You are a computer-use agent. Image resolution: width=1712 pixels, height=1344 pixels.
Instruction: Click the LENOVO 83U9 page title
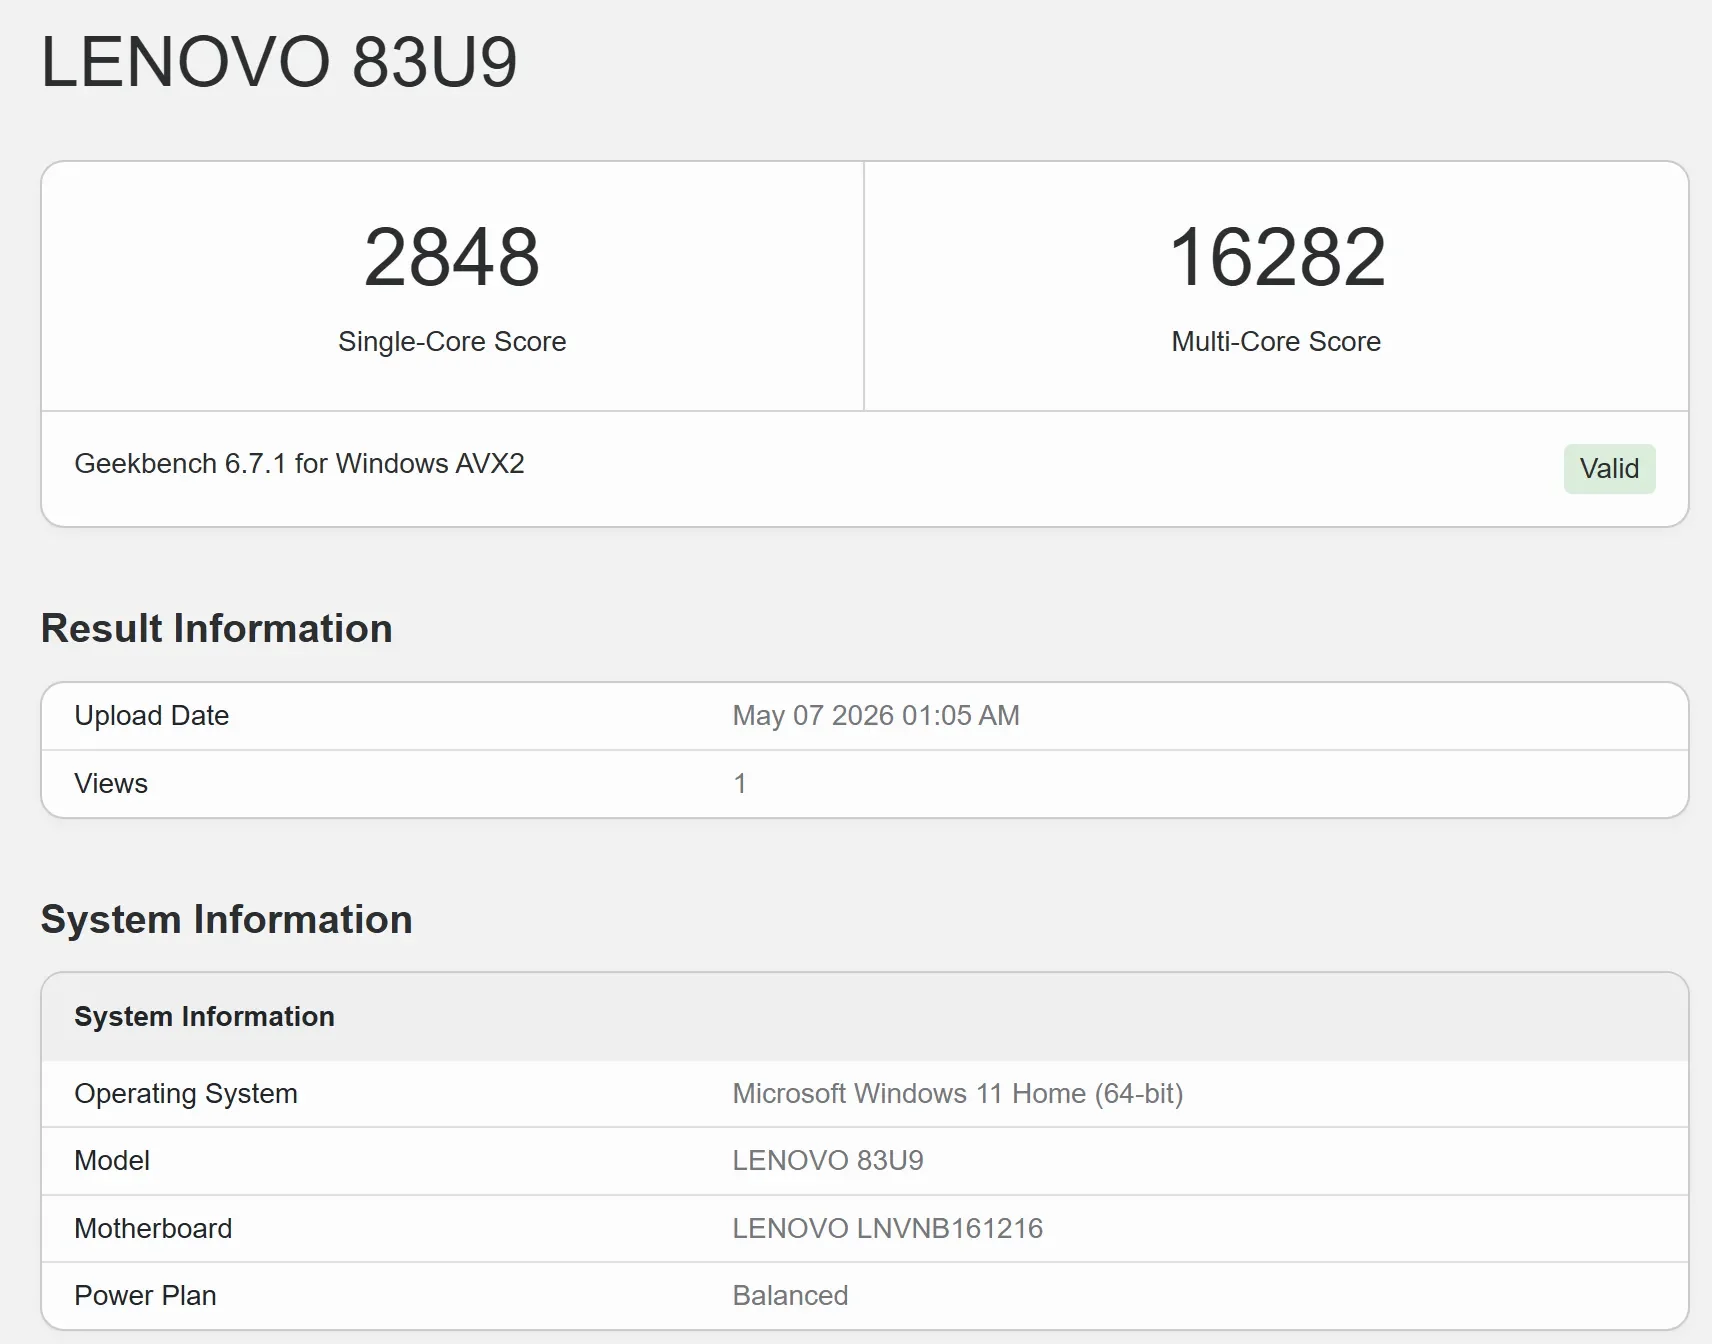tap(279, 62)
